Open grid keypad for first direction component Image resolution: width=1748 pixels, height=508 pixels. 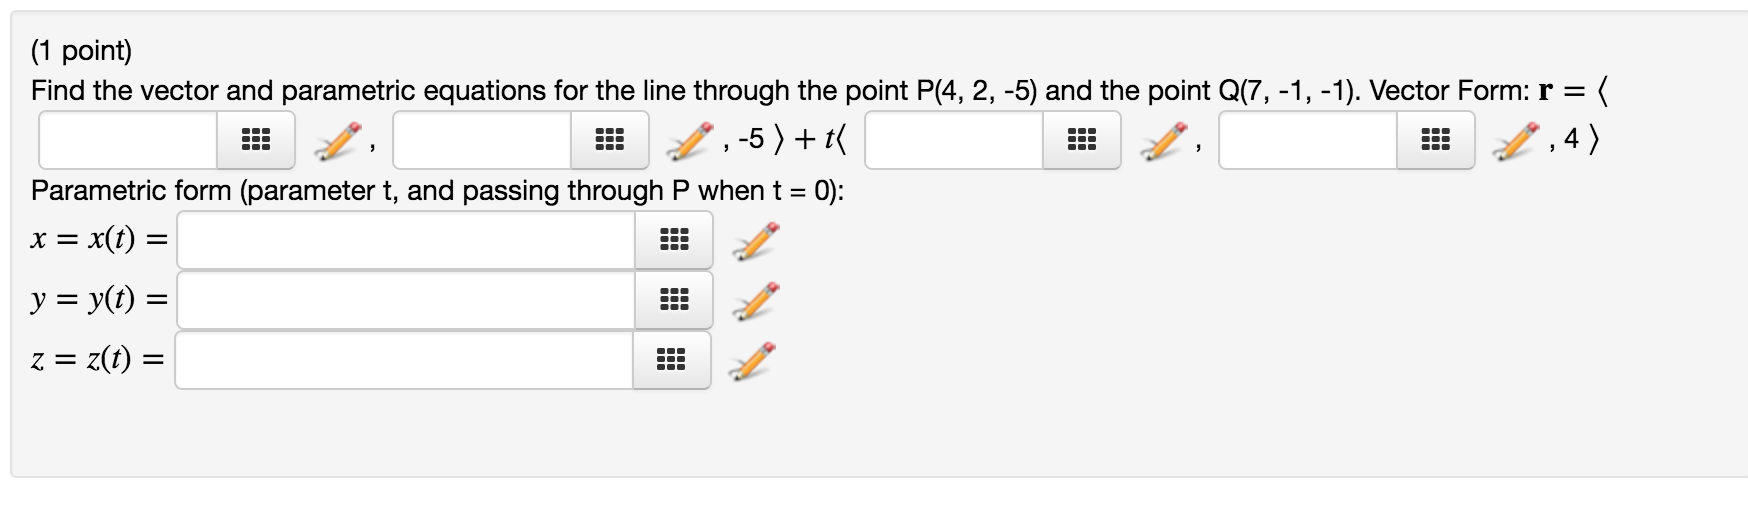(x=1082, y=140)
